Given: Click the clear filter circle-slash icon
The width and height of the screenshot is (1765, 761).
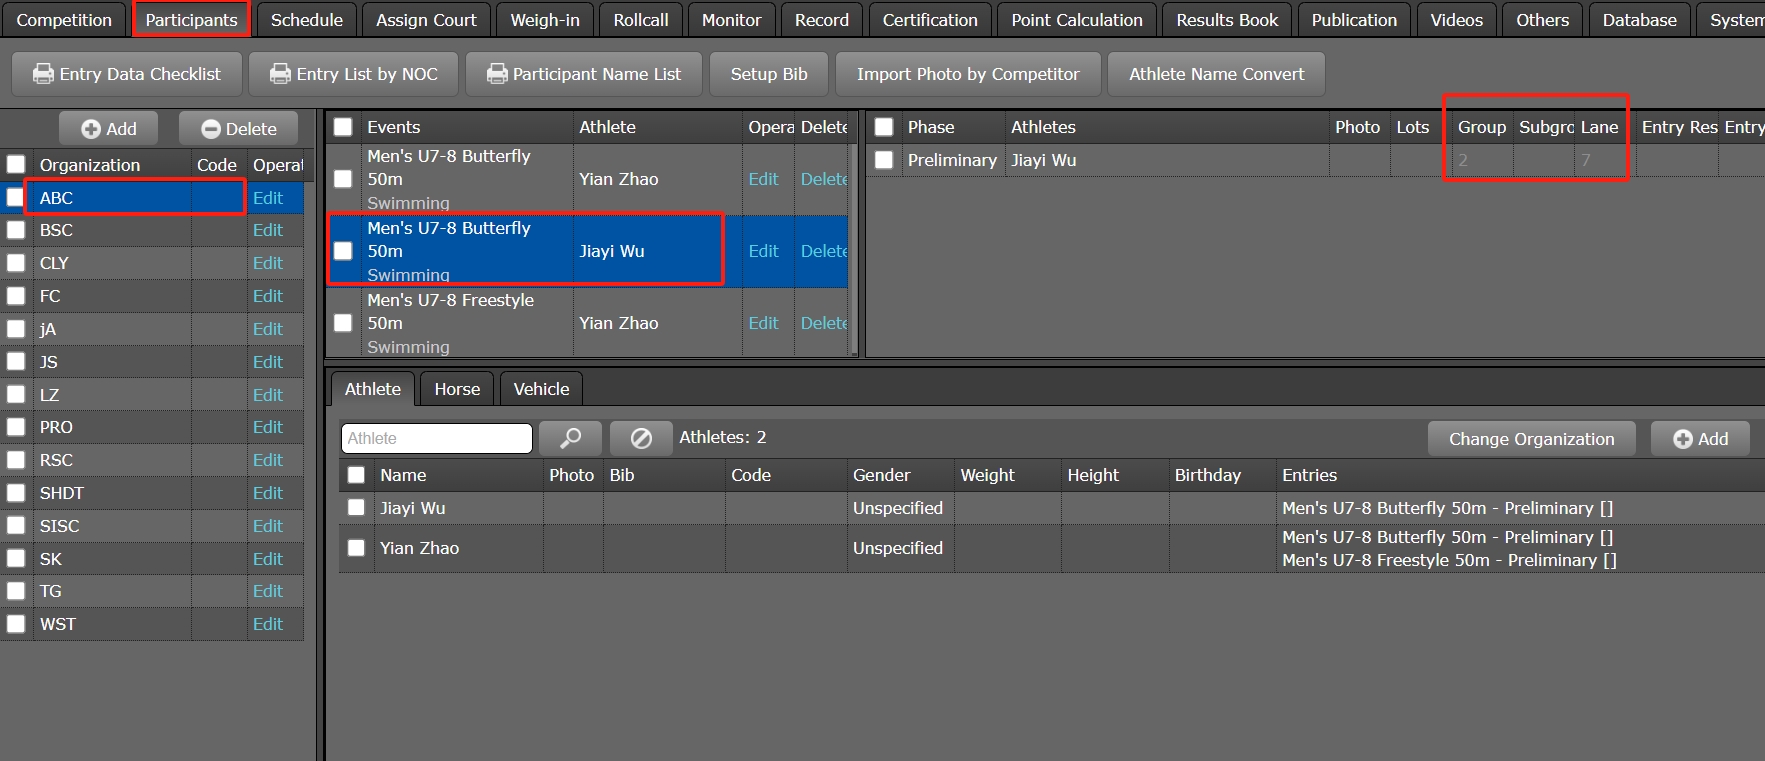Looking at the screenshot, I should 641,438.
